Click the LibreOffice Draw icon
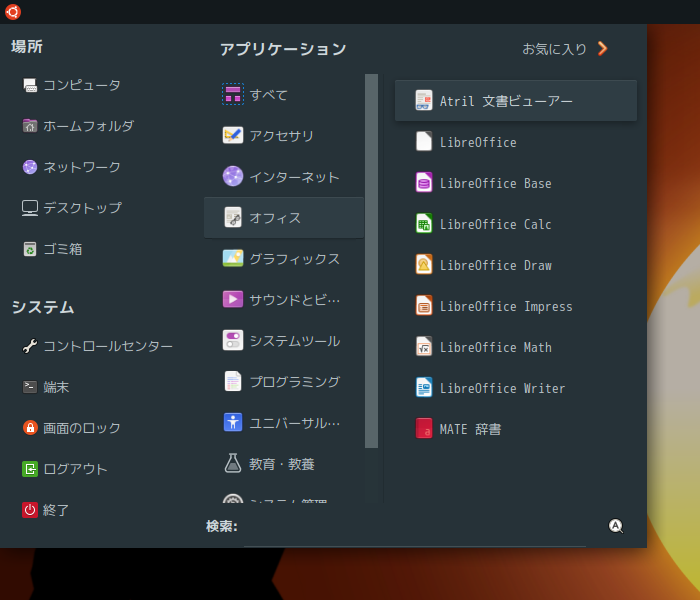The image size is (700, 600). pyautogui.click(x=424, y=264)
